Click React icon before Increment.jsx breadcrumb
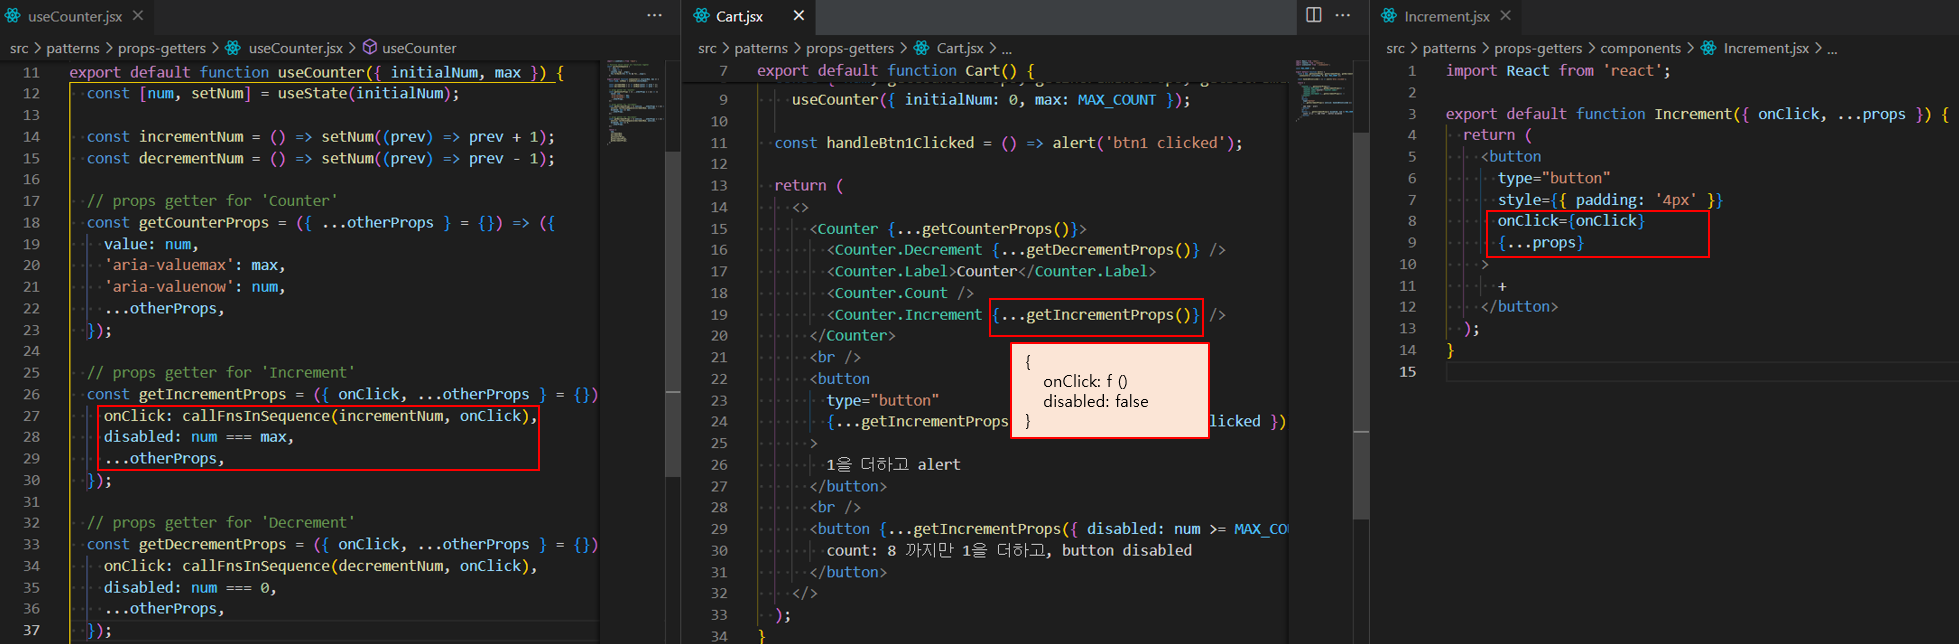The image size is (1959, 644). point(1709,47)
